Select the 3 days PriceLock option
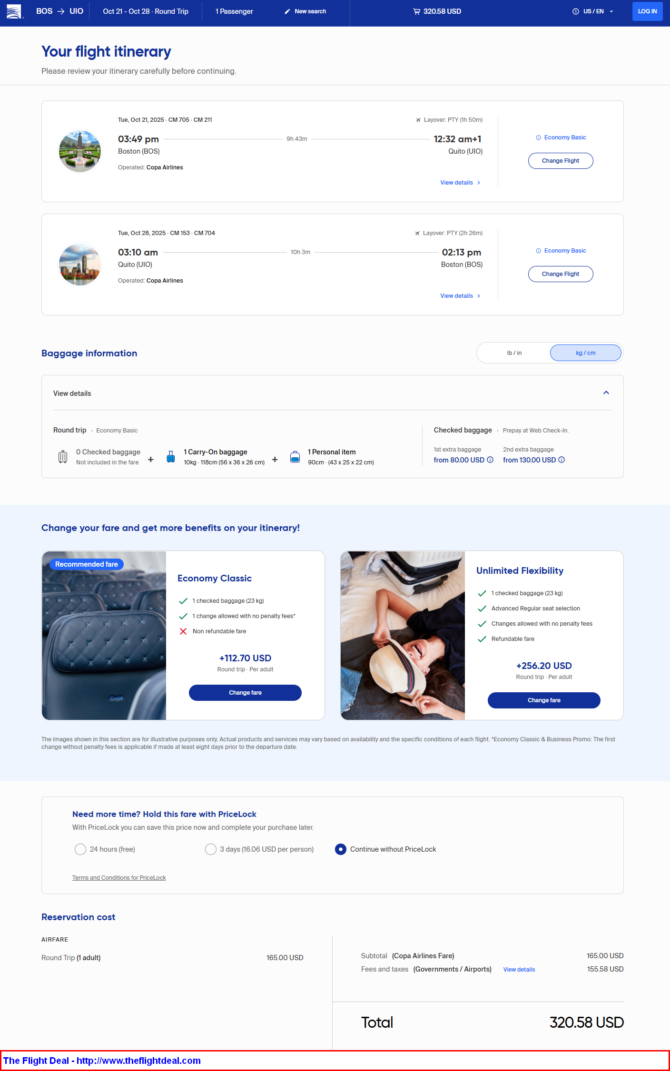Viewport: 670px width, 1071px height. (x=210, y=849)
